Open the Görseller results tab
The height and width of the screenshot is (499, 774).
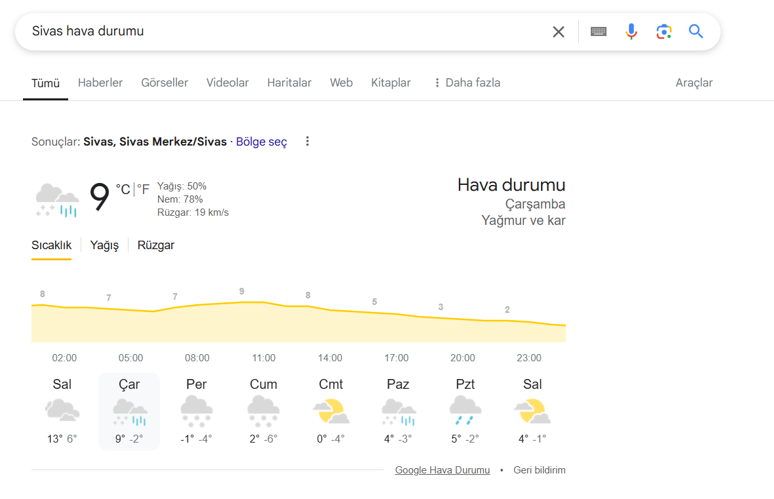click(x=164, y=83)
